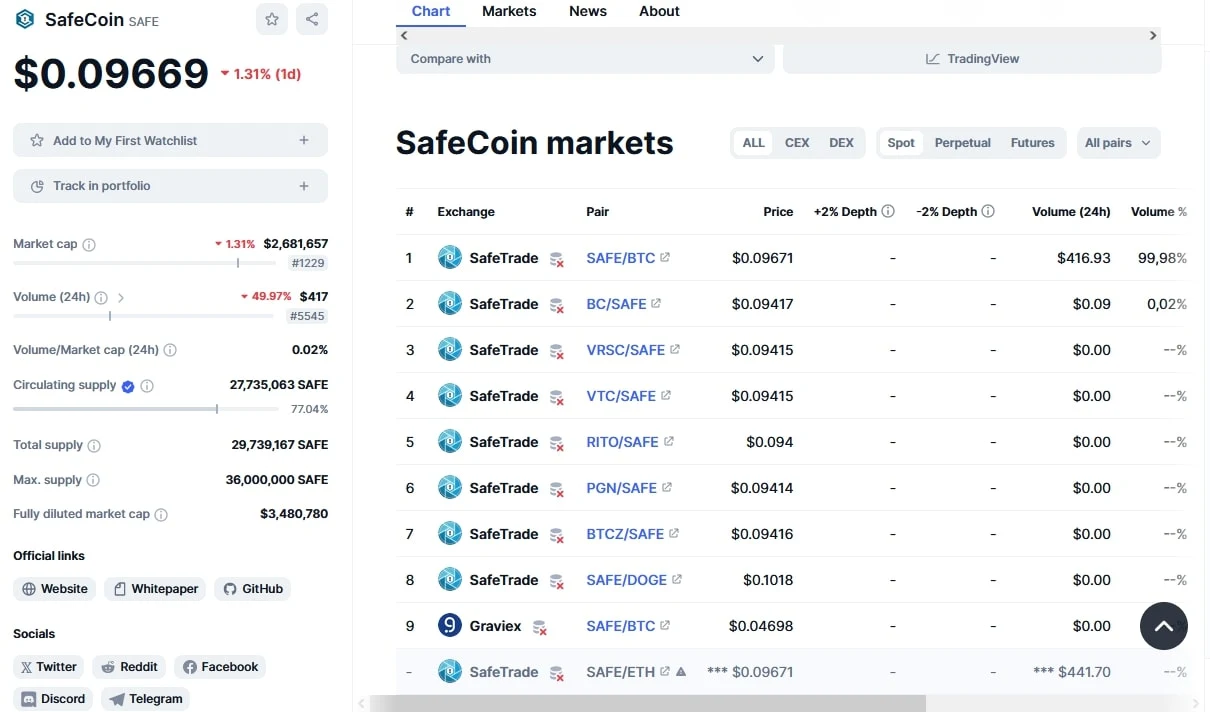Click the SafeTrade logo in row 1
Image resolution: width=1210 pixels, height=712 pixels.
point(450,258)
